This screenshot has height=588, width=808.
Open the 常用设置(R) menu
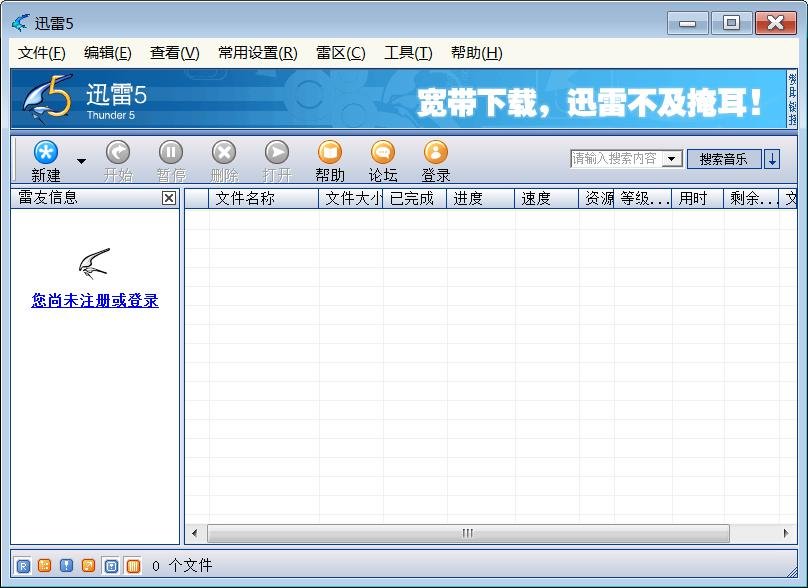pyautogui.click(x=258, y=53)
